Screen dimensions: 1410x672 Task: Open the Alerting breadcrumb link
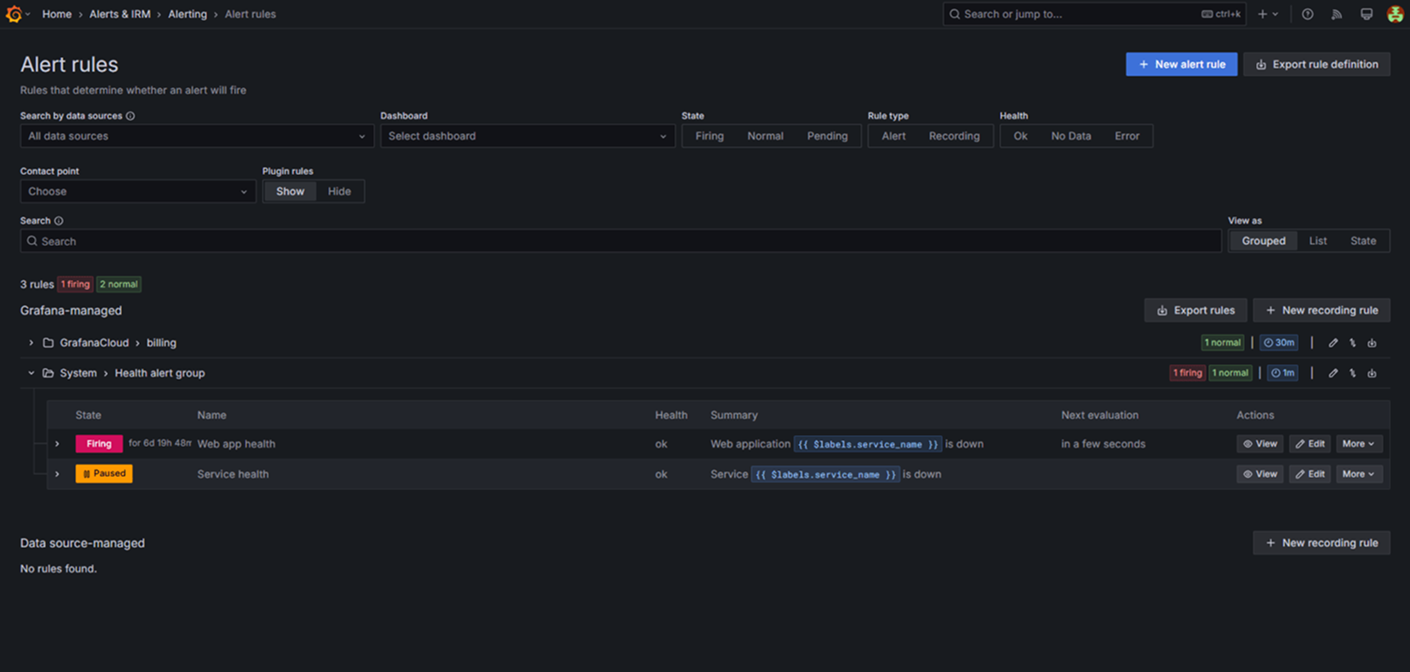tap(188, 14)
